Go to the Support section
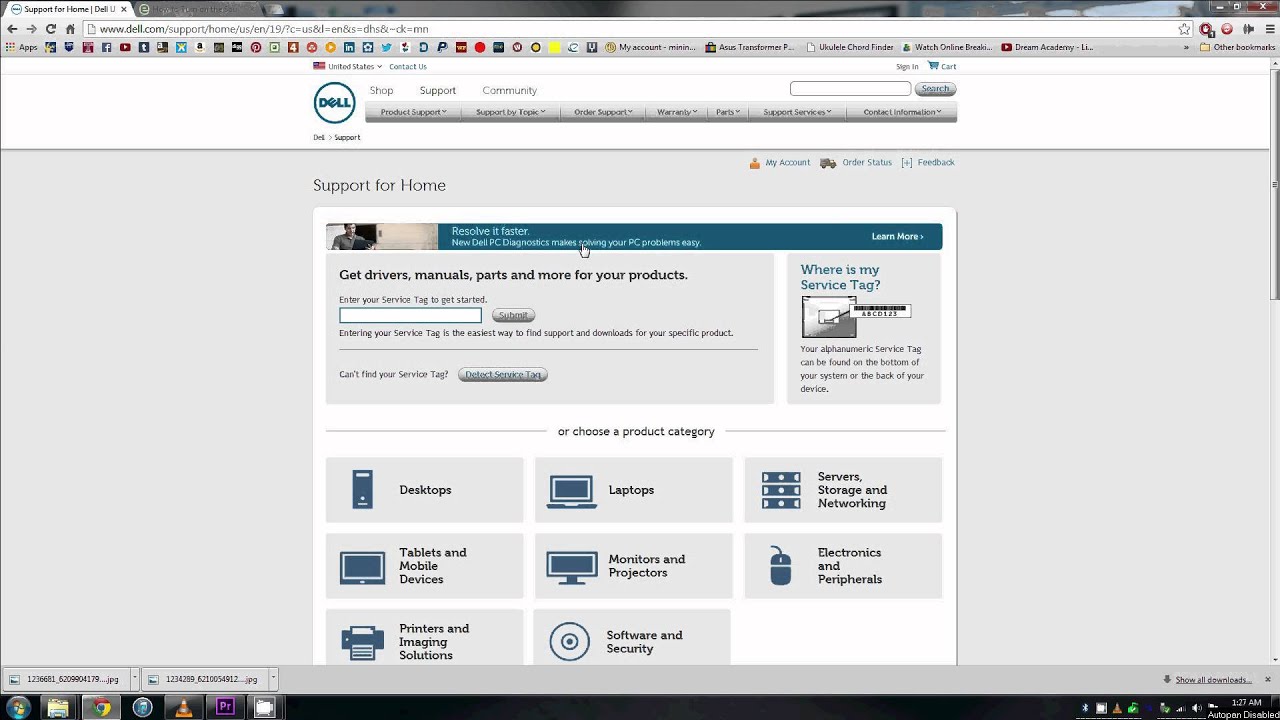Viewport: 1280px width, 720px height. click(x=437, y=90)
